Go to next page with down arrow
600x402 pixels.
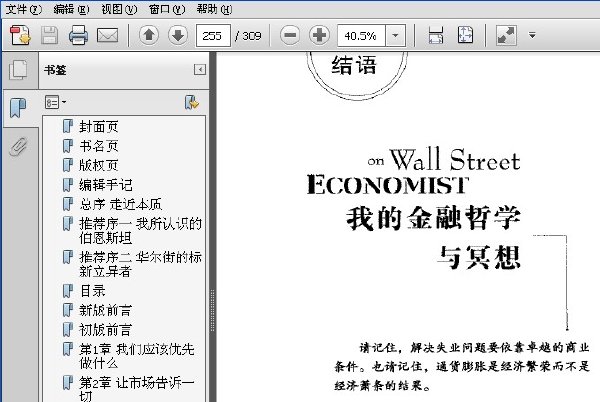pos(178,36)
